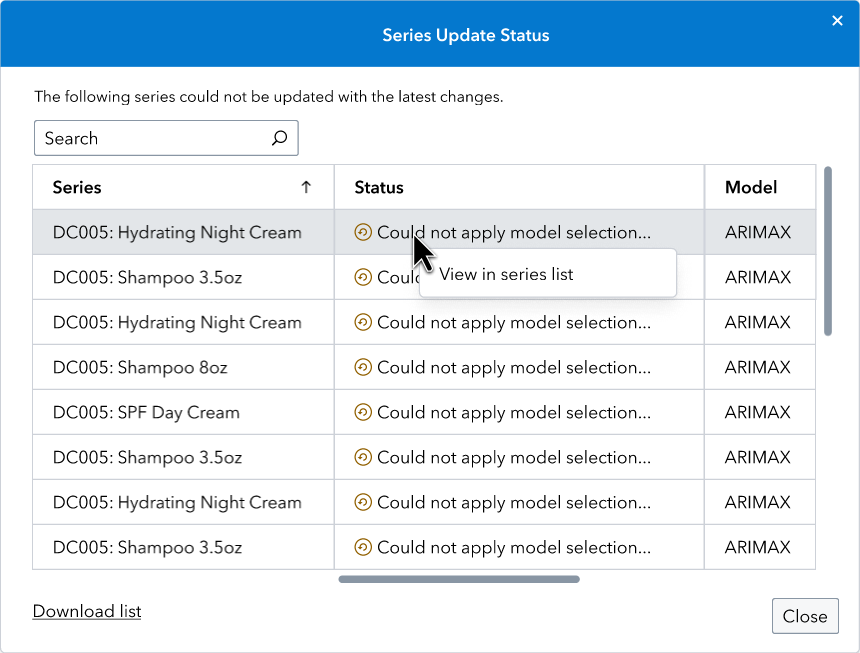Click the status icon in the last Shampoo 3.5oz row
Image resolution: width=860 pixels, height=653 pixels.
(x=362, y=547)
